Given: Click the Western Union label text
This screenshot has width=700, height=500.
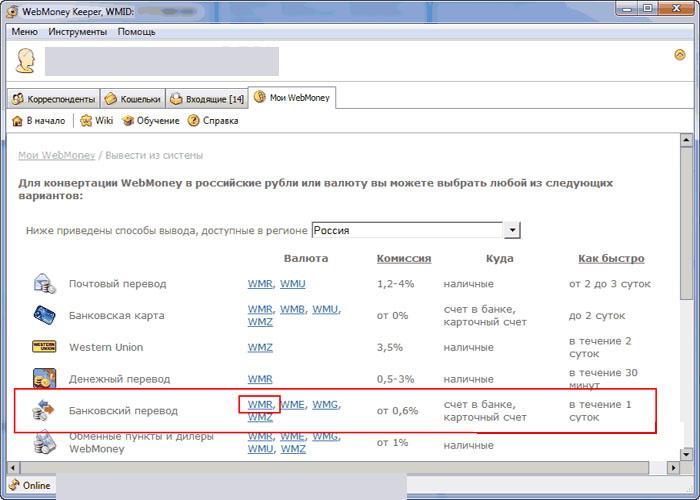Looking at the screenshot, I should click(106, 347).
